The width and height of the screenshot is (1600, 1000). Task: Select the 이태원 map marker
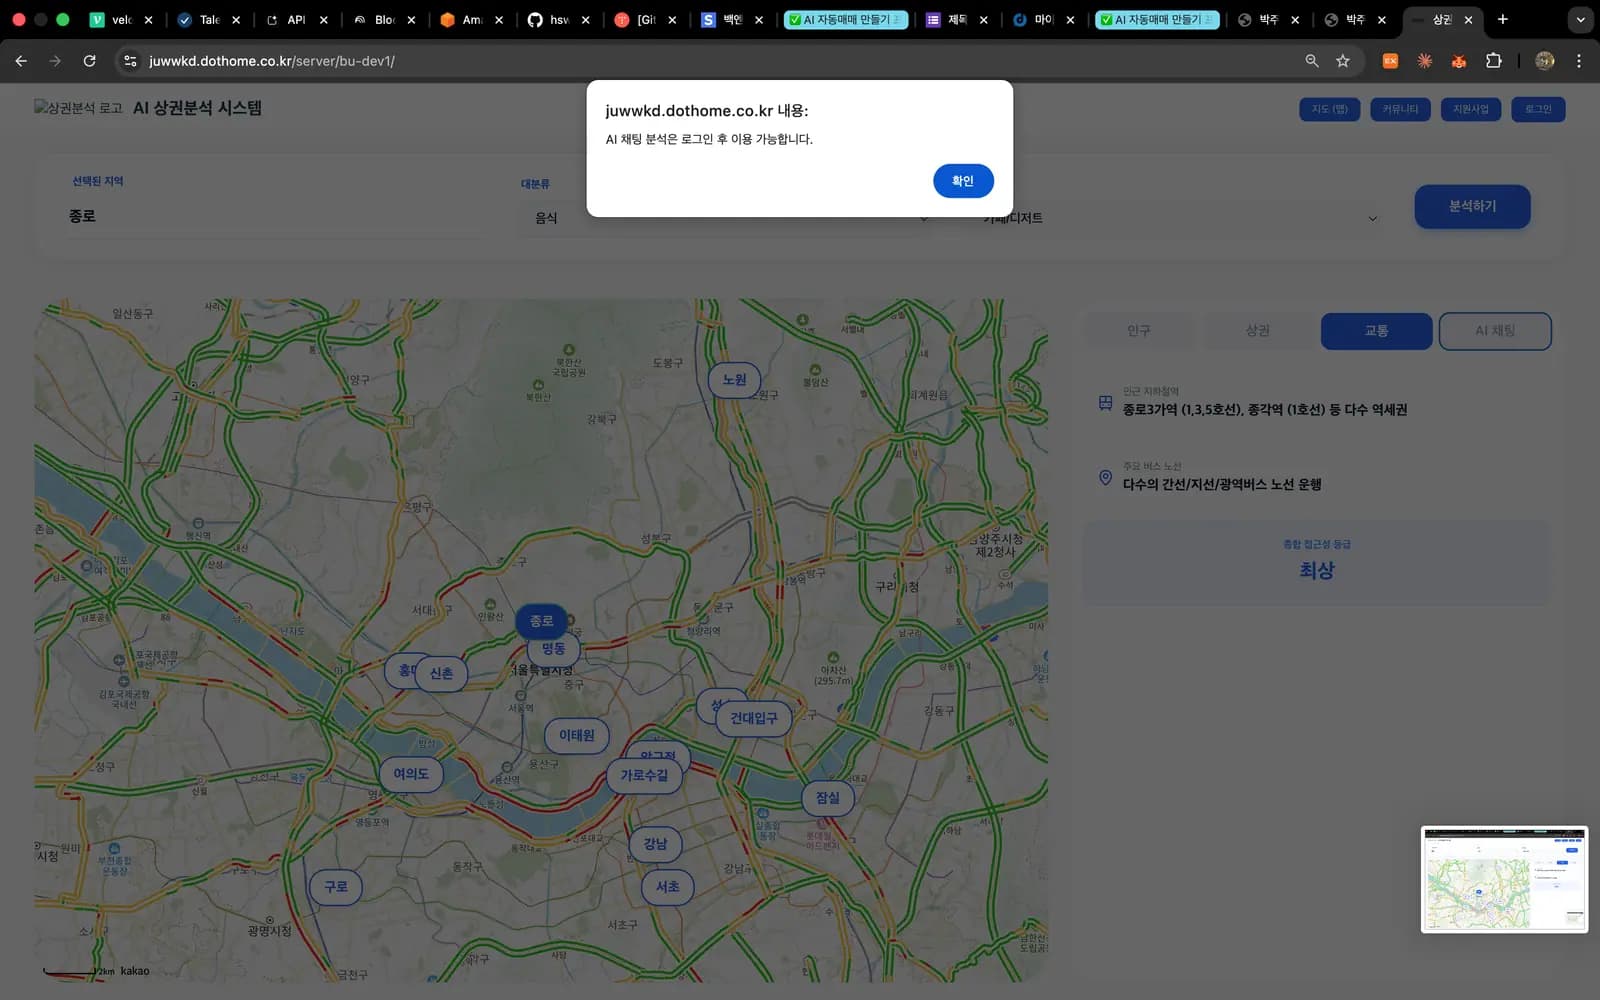coord(576,735)
